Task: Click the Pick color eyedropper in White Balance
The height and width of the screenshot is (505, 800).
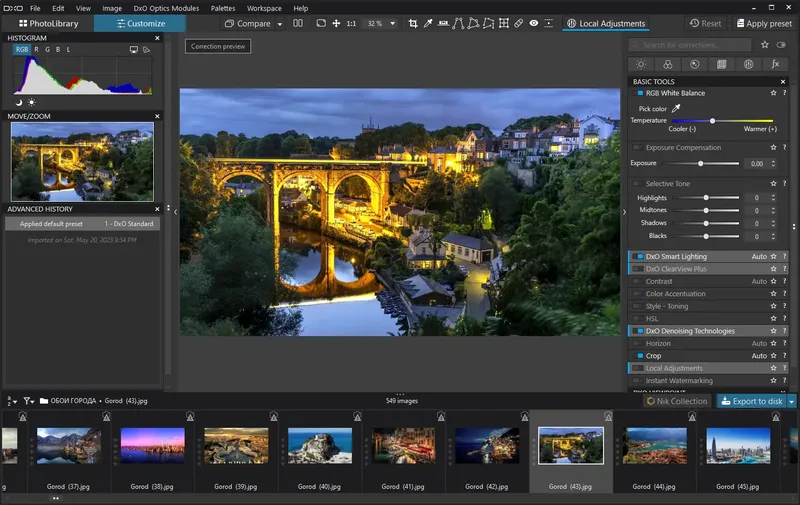Action: (675, 108)
